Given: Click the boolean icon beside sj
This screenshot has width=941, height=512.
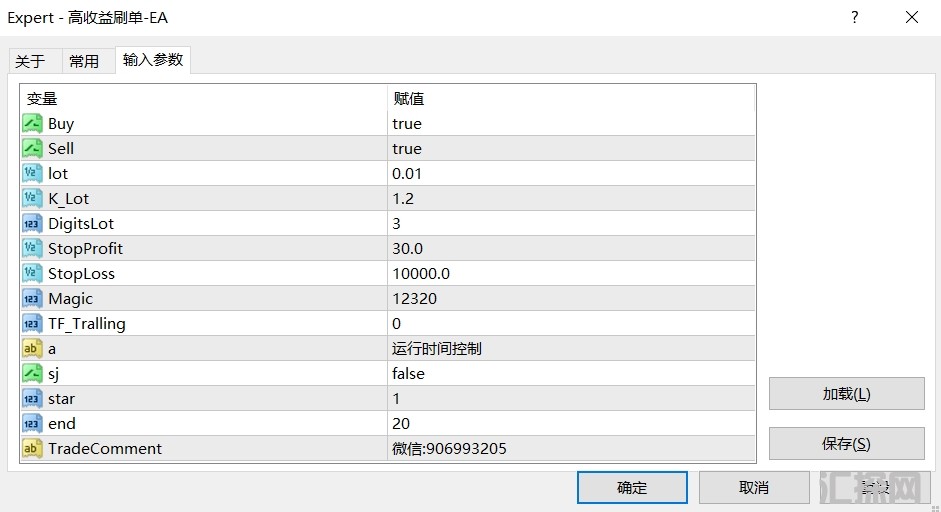Looking at the screenshot, I should click(x=32, y=374).
